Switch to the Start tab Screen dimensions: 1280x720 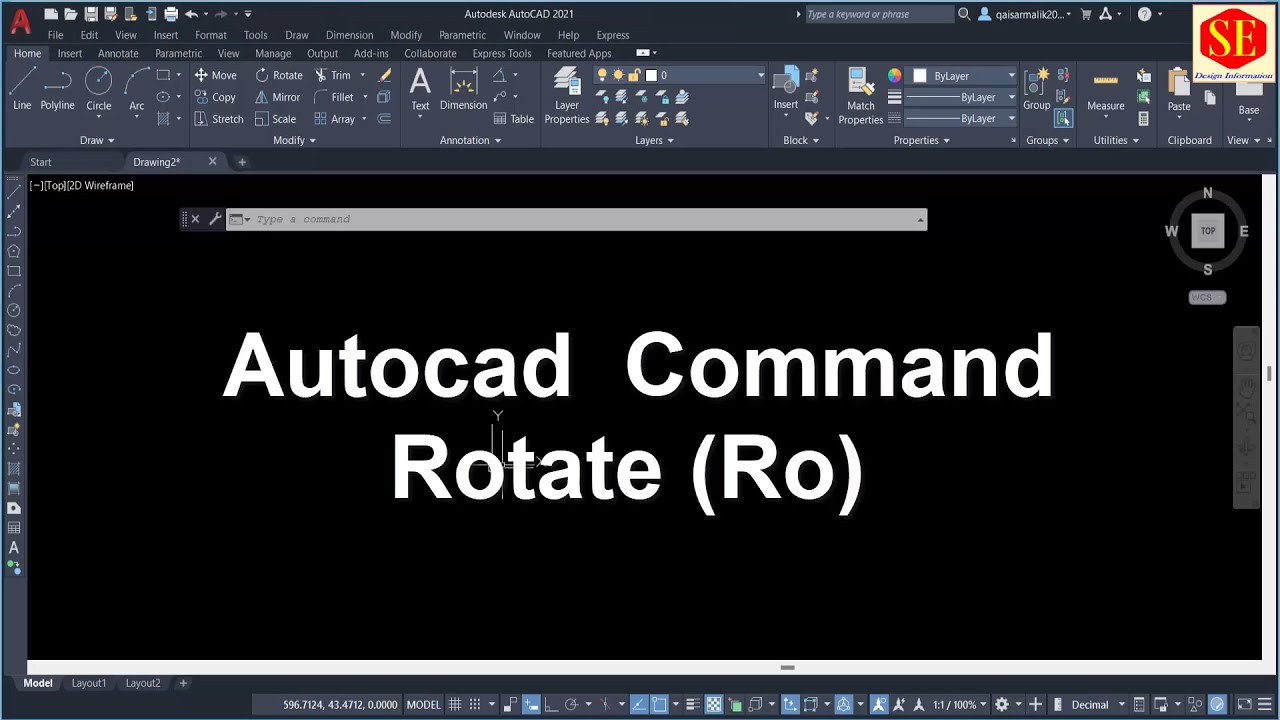pyautogui.click(x=40, y=162)
